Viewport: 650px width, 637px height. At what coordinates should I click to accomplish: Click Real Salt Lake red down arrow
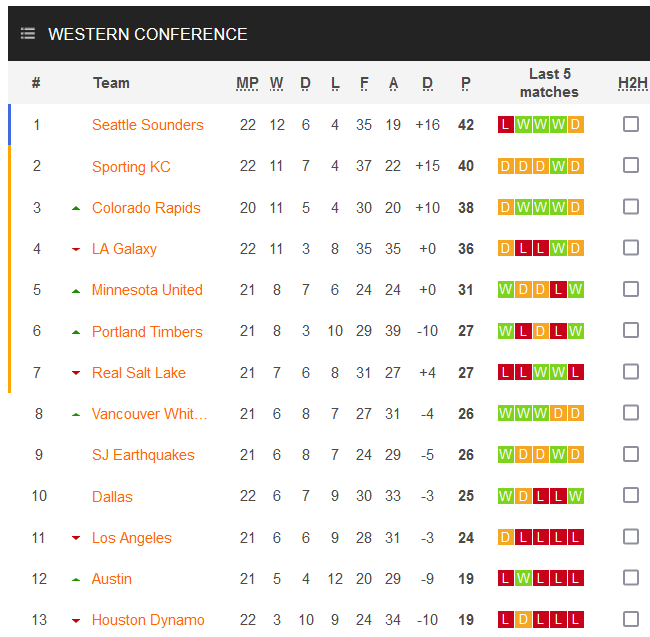click(x=76, y=374)
